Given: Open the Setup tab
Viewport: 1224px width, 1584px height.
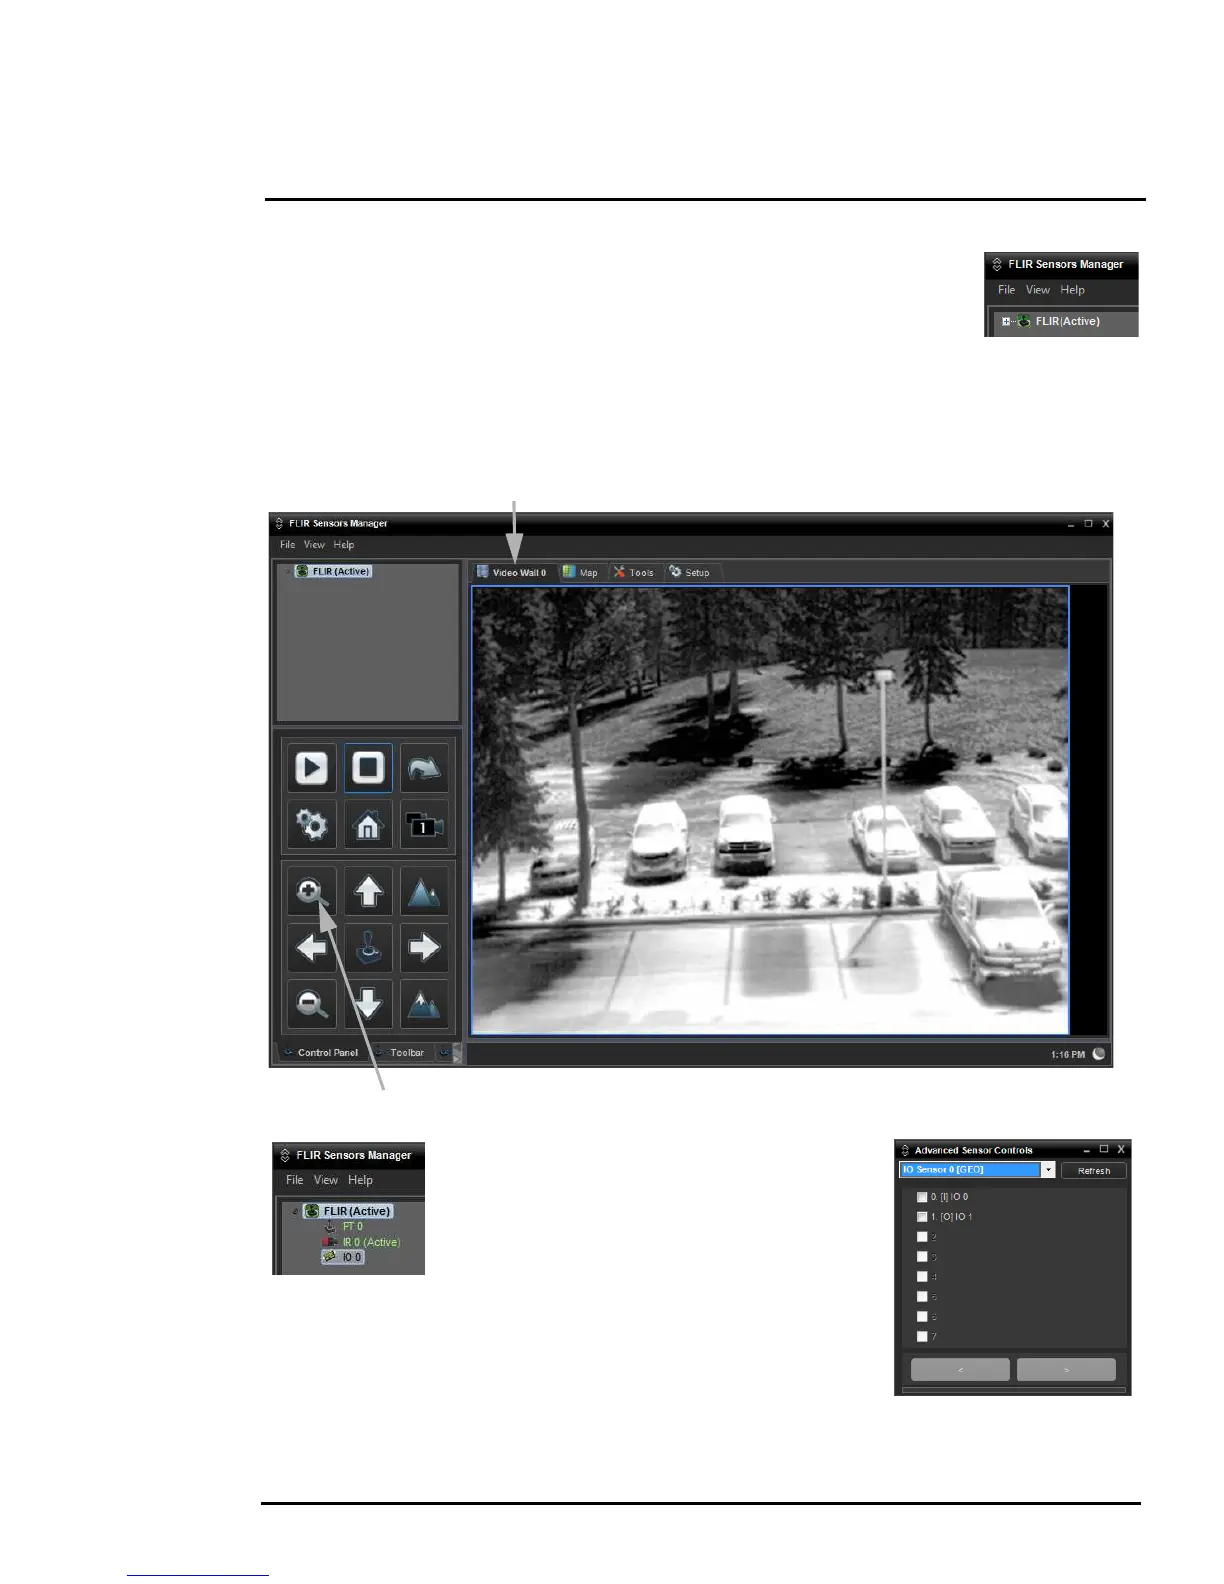Looking at the screenshot, I should coord(690,573).
